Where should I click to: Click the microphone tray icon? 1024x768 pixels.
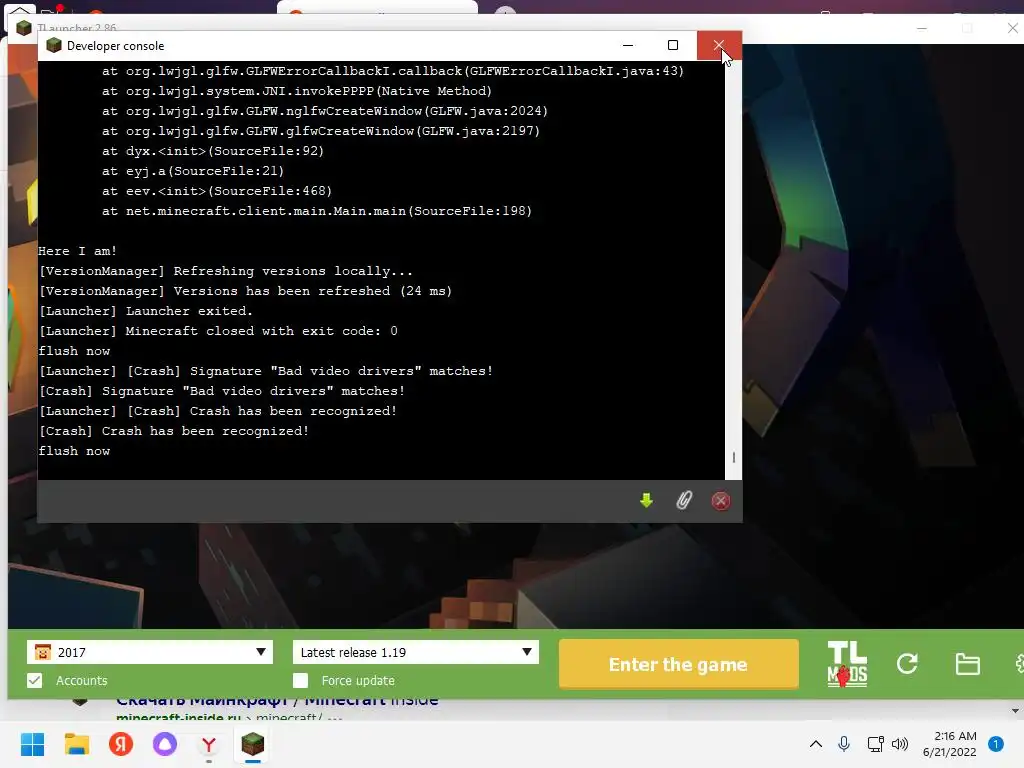pyautogui.click(x=844, y=744)
